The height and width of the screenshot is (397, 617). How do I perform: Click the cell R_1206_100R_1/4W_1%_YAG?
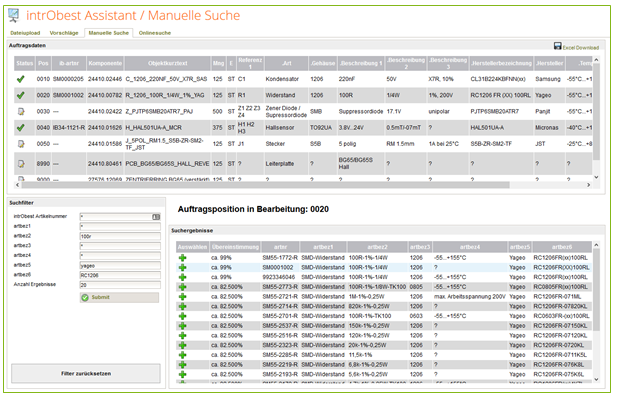coord(165,95)
